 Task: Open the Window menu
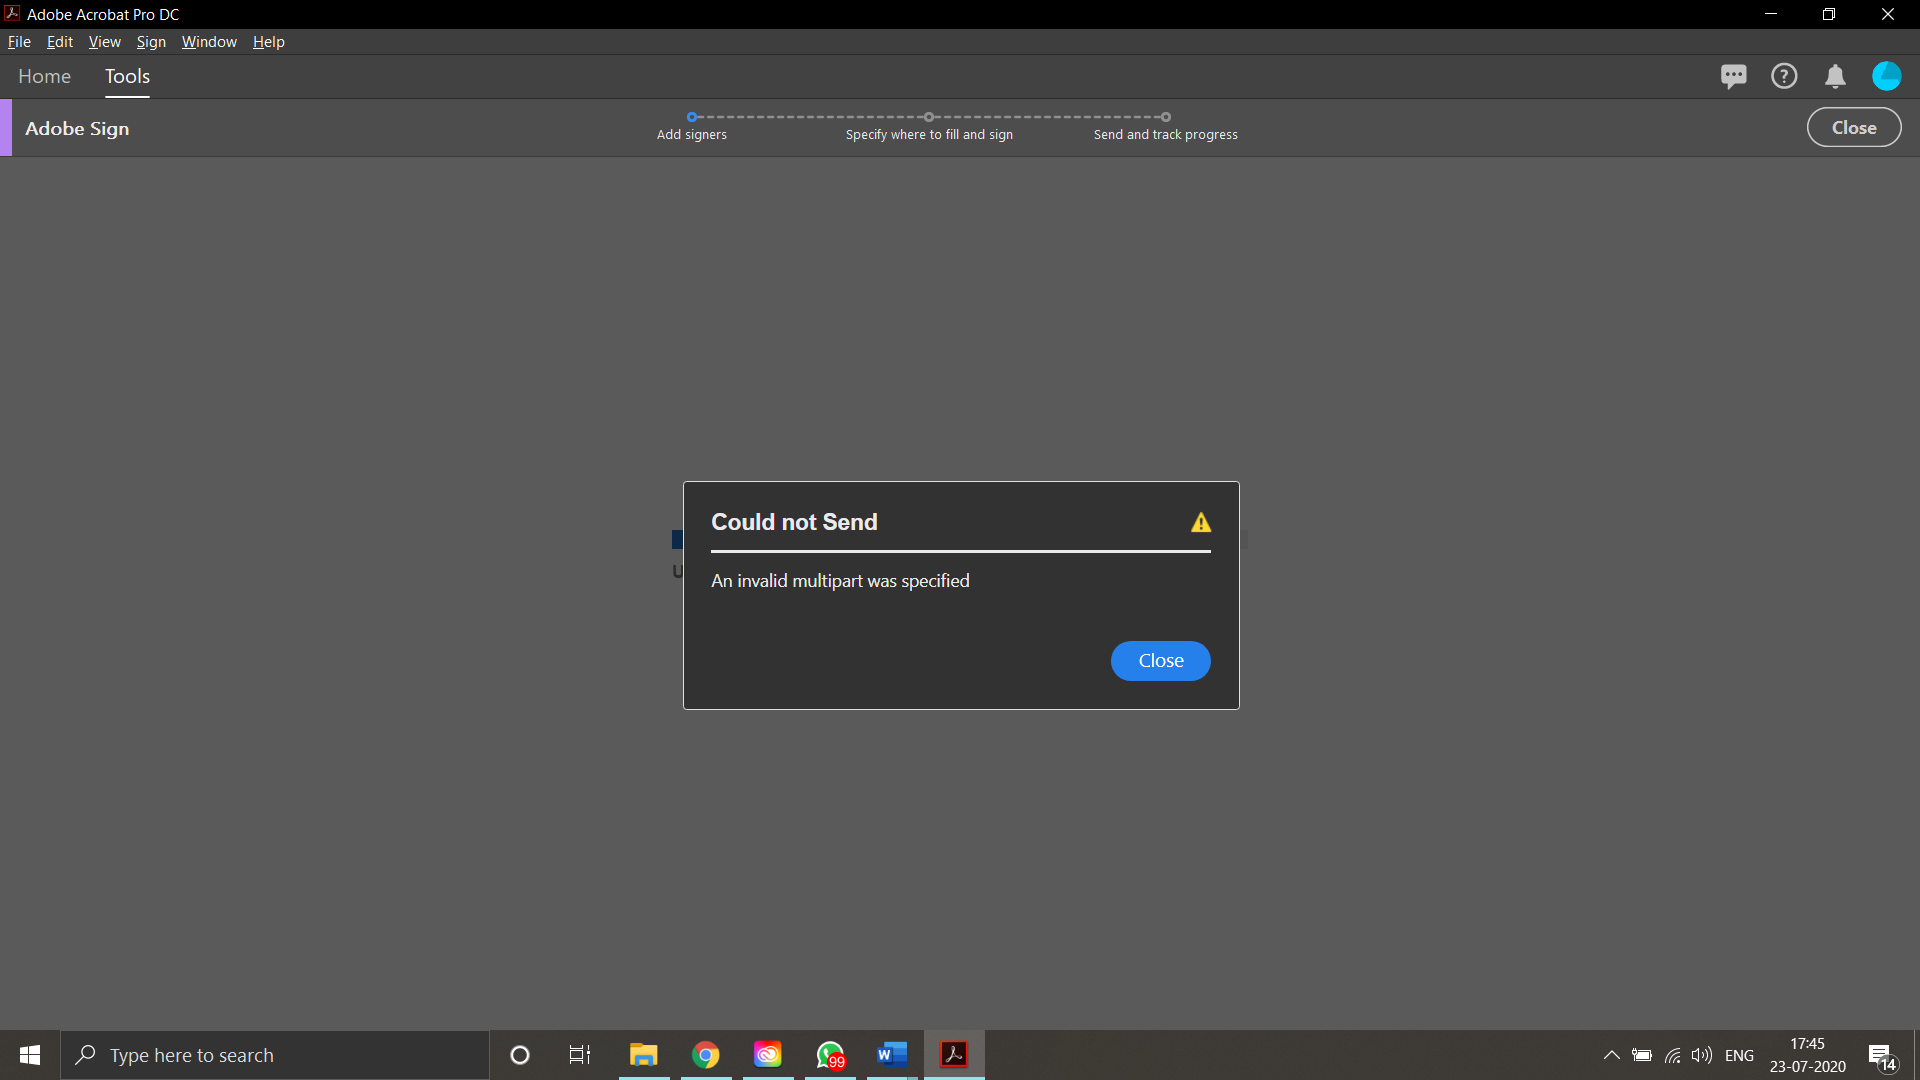coord(209,41)
